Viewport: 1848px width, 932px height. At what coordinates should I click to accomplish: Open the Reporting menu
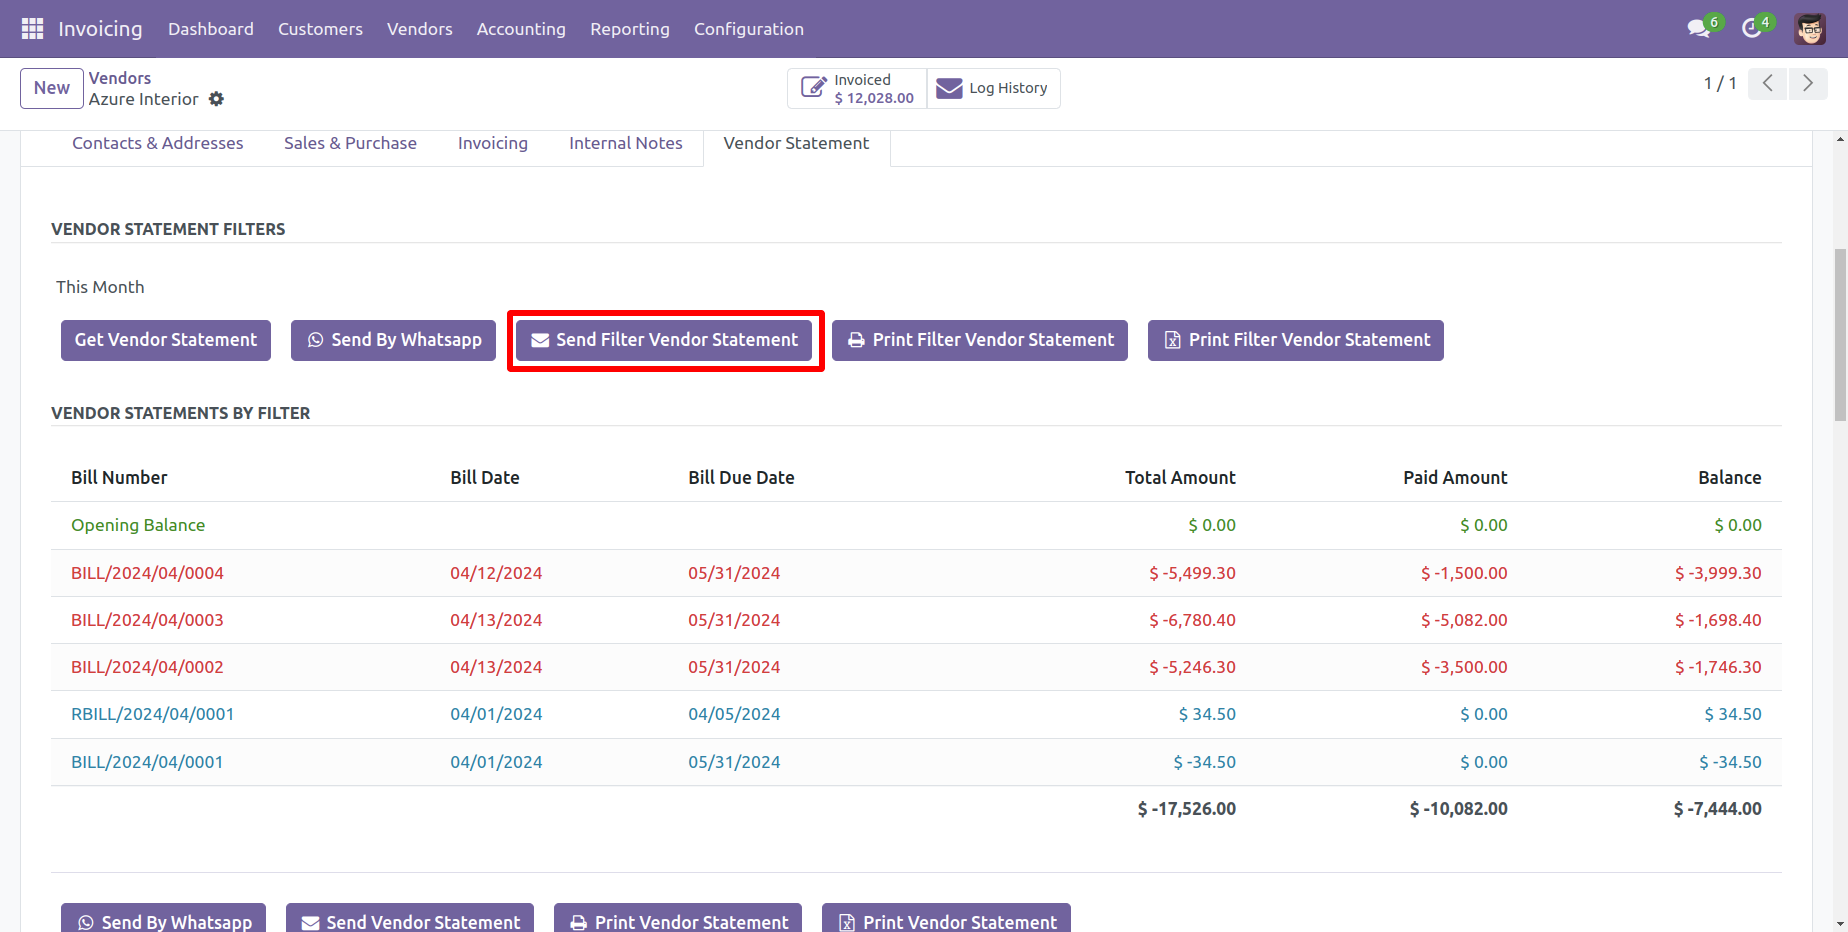pos(630,29)
